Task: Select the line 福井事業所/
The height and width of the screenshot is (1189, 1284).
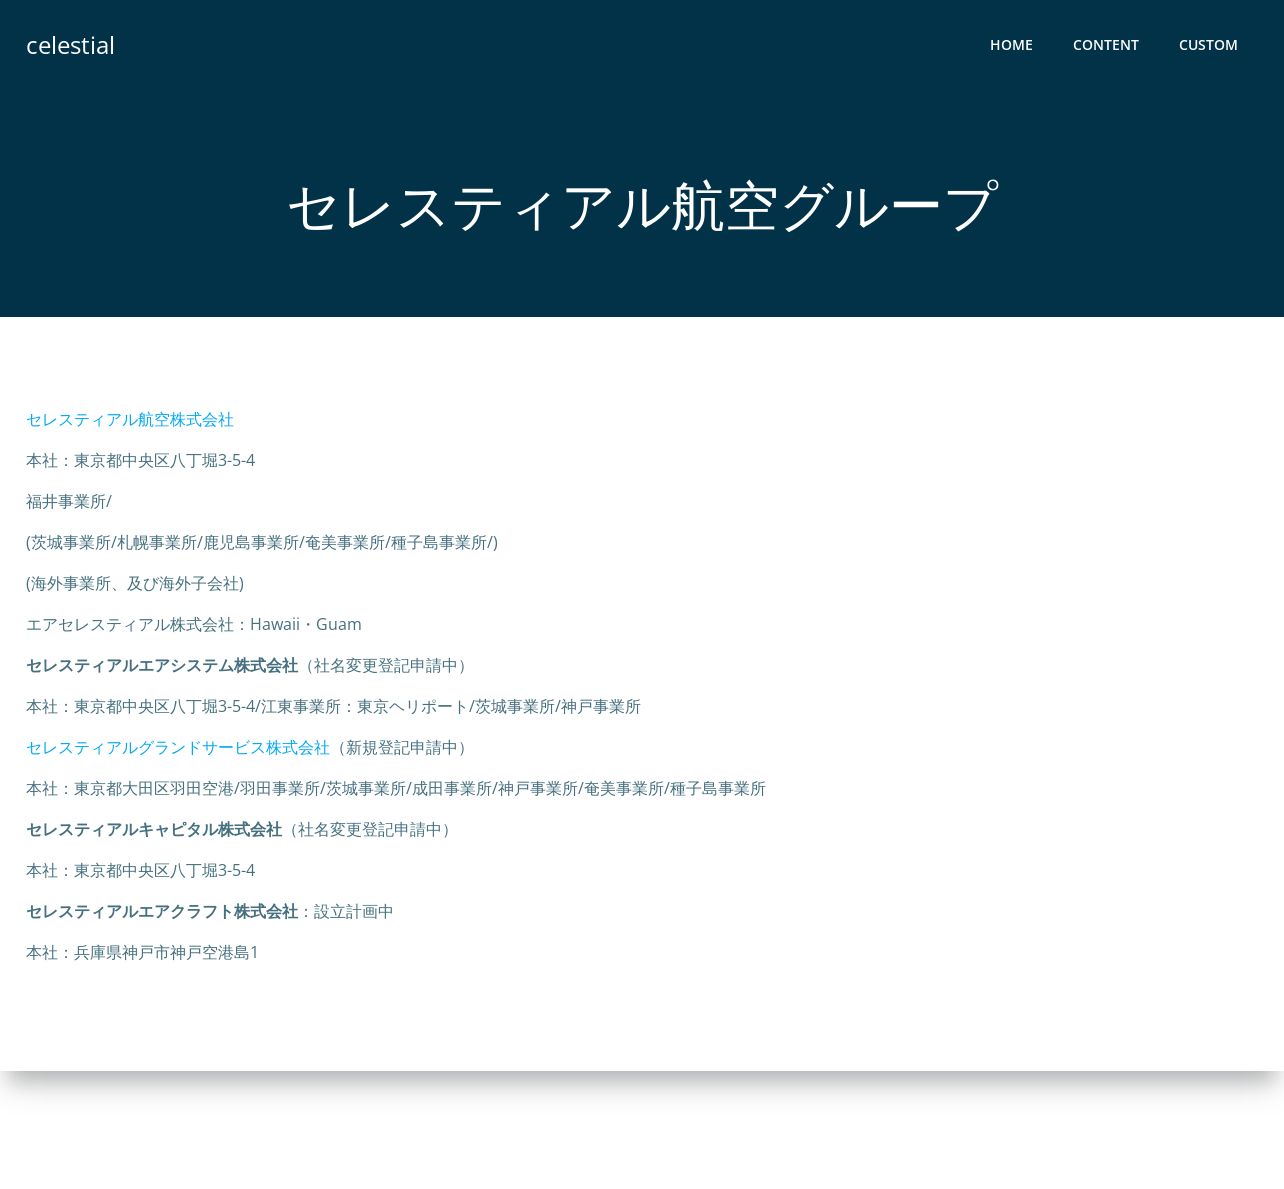Action: pos(69,502)
